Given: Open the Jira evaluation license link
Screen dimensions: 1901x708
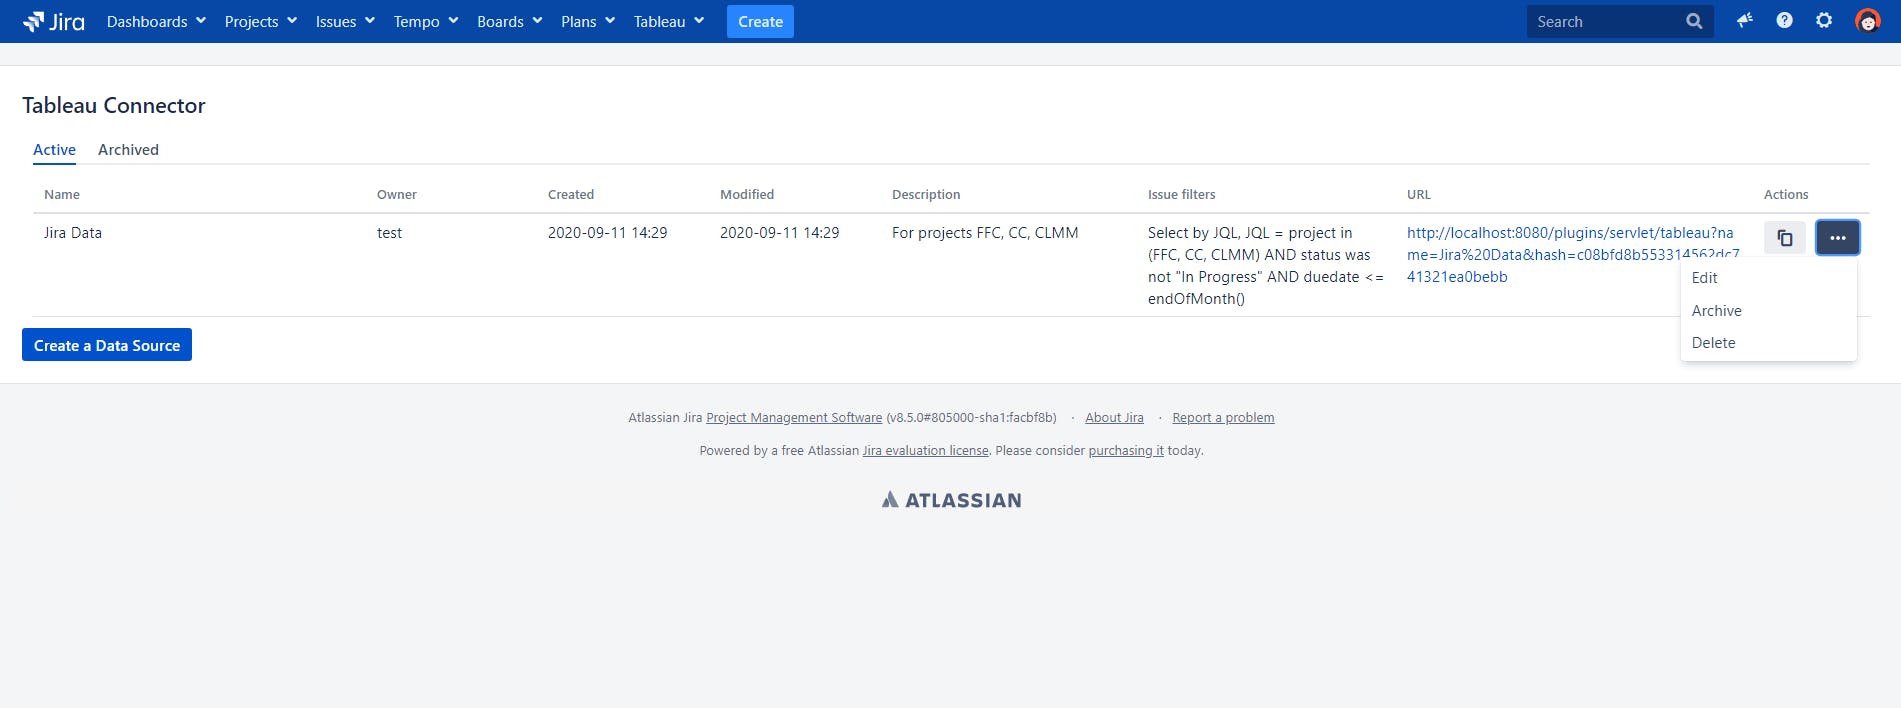Looking at the screenshot, I should click(x=925, y=451).
